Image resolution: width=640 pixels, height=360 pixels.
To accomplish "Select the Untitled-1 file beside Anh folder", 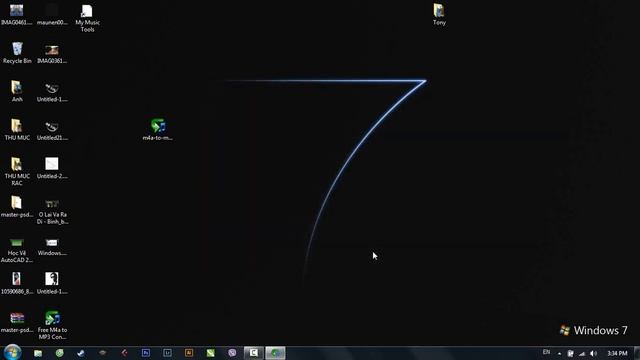I will (x=52, y=92).
